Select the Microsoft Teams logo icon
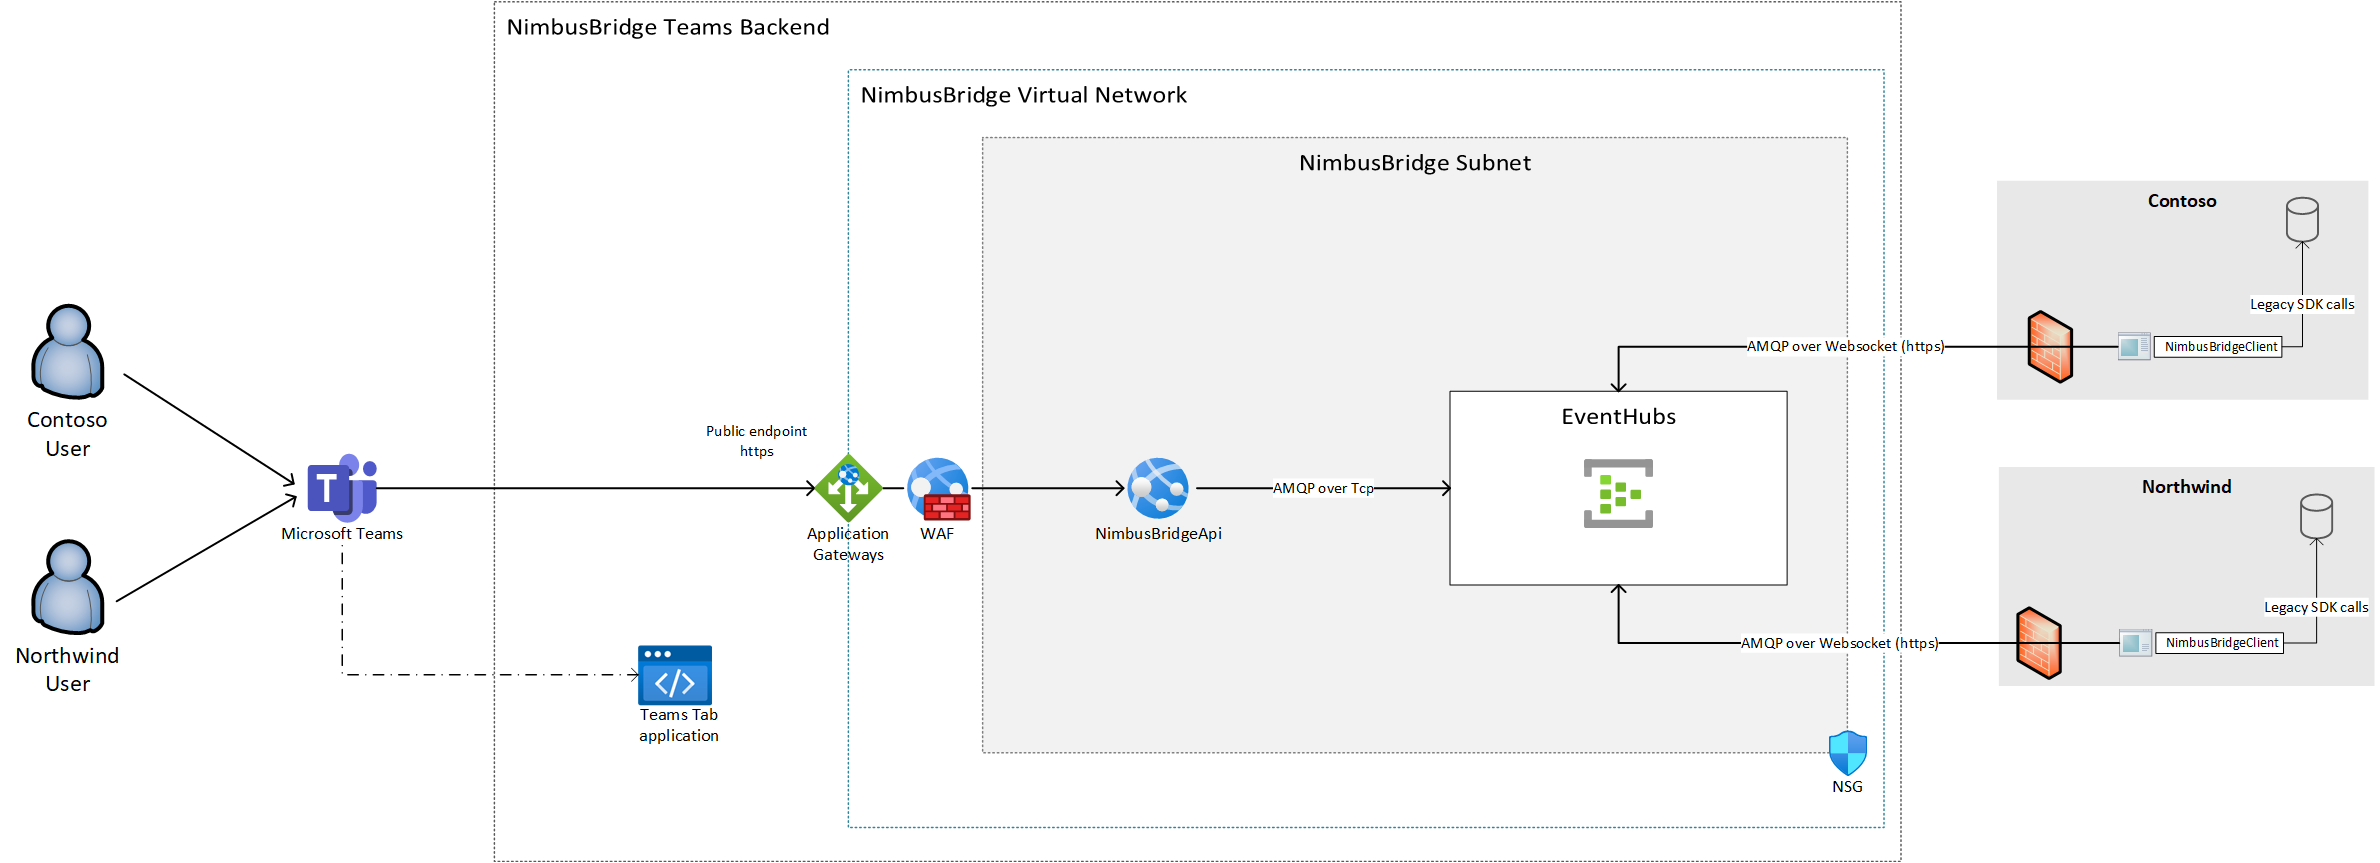The image size is (2380, 863). click(x=342, y=488)
